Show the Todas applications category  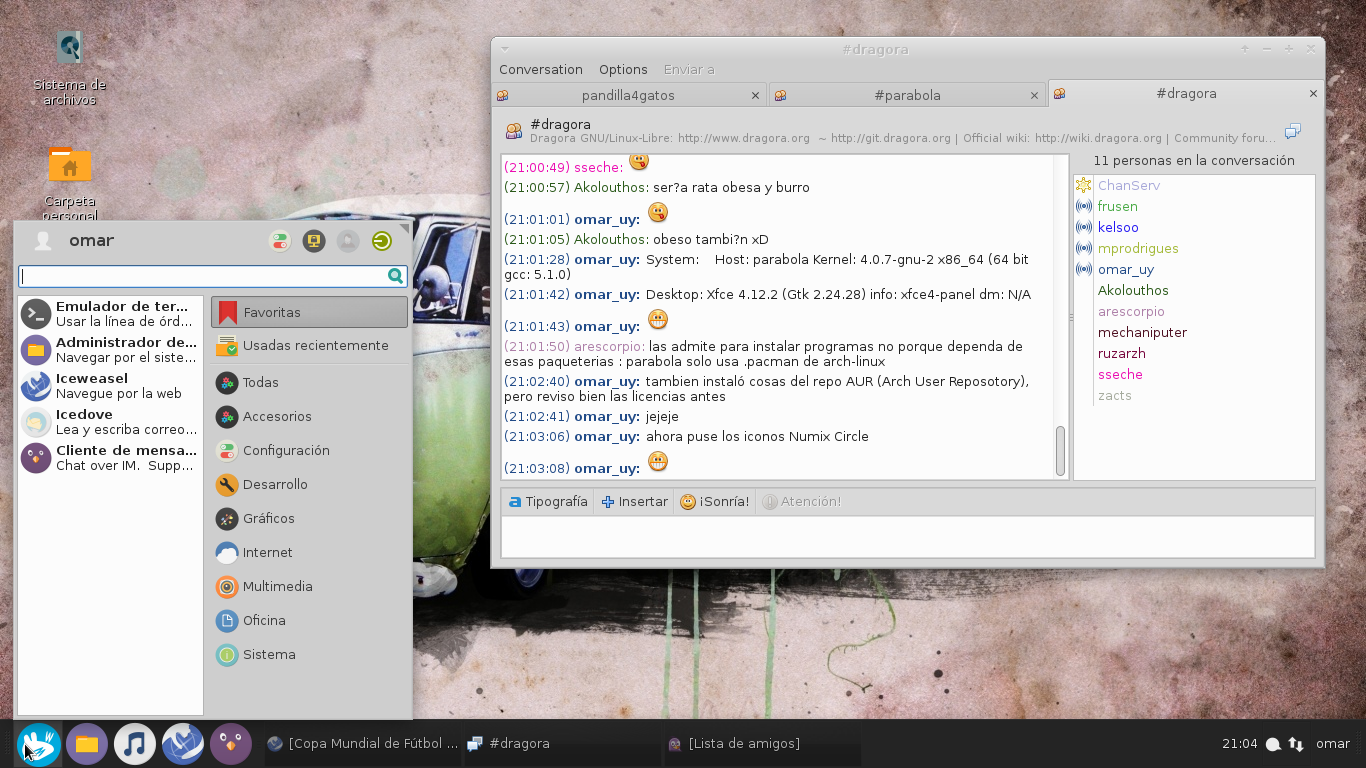tap(309, 383)
